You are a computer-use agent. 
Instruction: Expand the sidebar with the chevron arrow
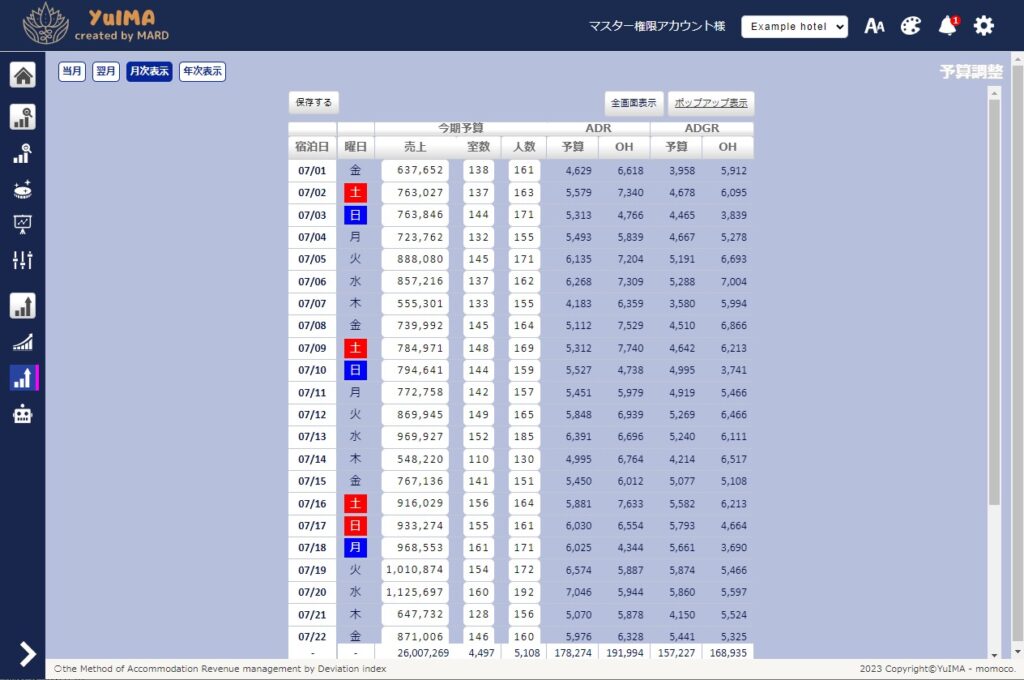[27, 653]
